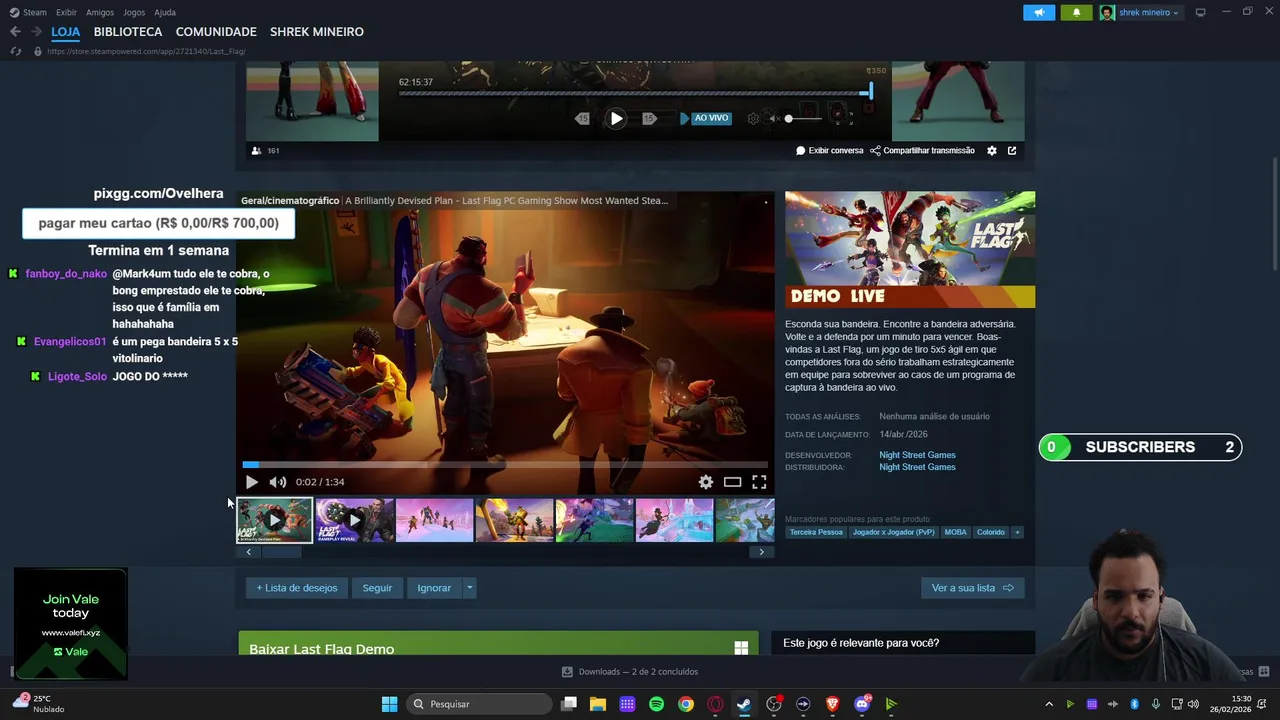Open the Ajuda menu
The image size is (1280, 720).
point(165,12)
